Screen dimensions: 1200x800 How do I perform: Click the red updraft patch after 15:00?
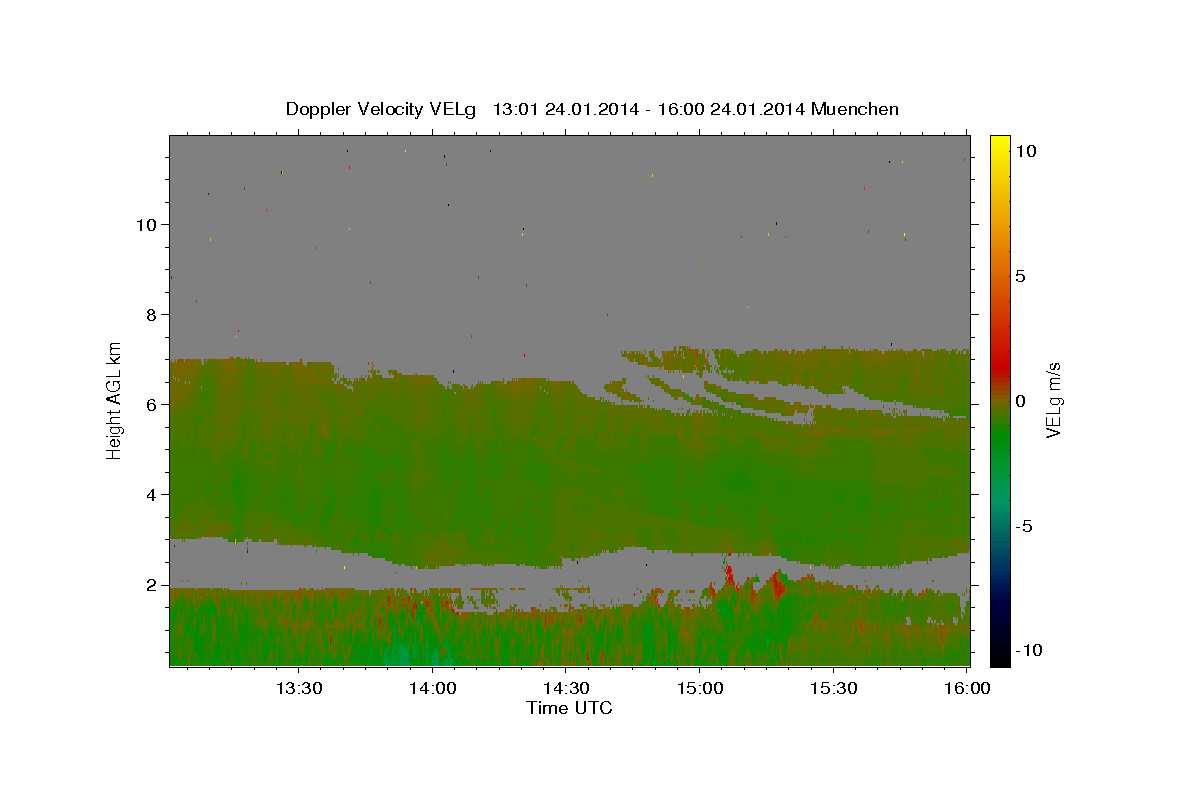(729, 575)
